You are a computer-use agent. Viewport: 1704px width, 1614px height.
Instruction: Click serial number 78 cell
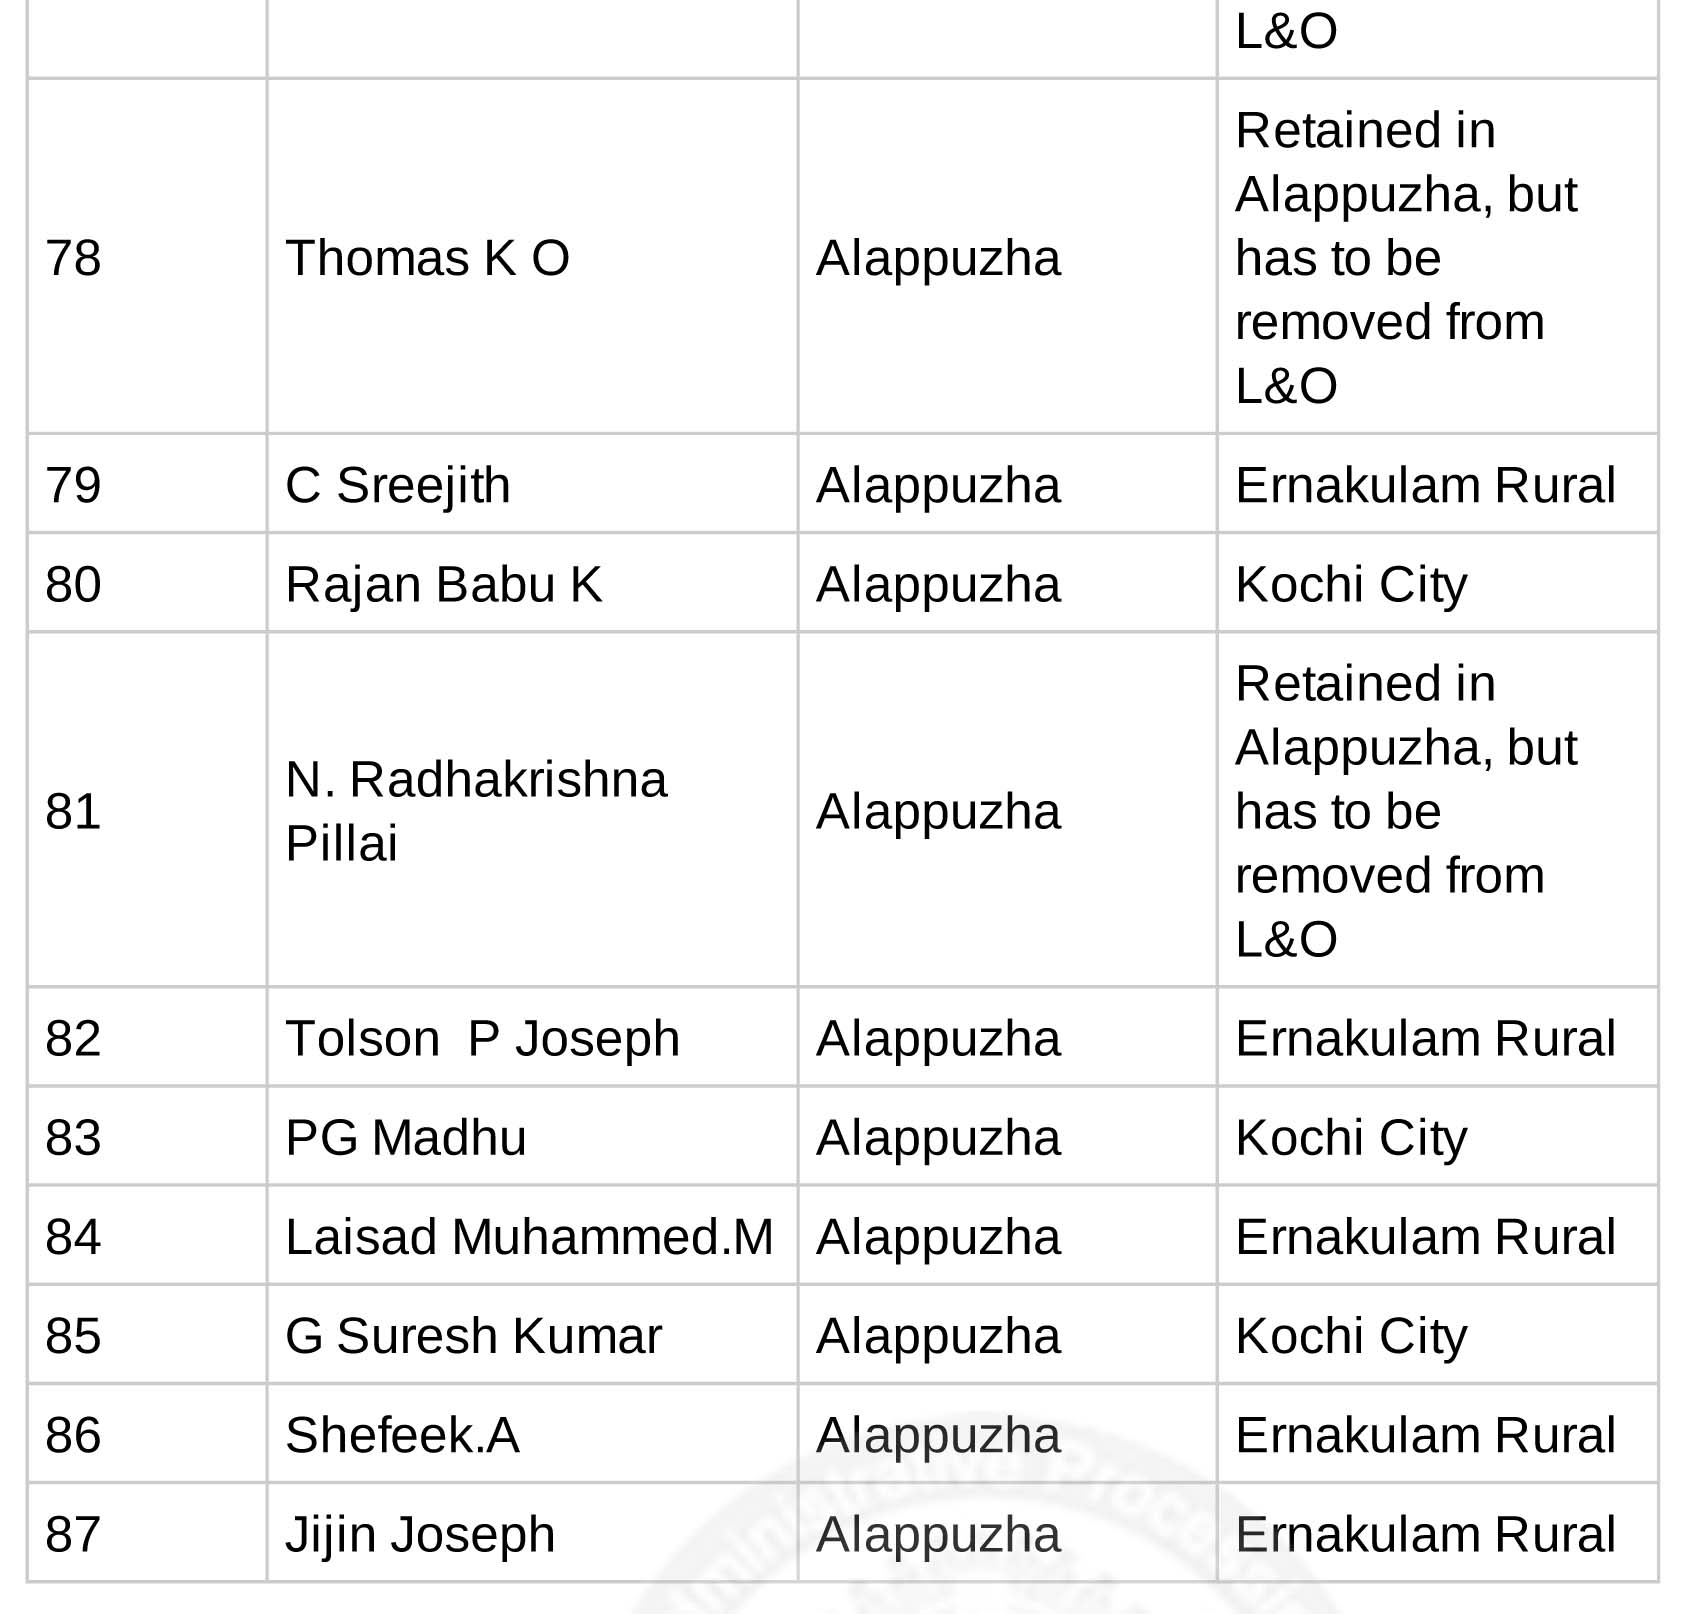coord(147,257)
